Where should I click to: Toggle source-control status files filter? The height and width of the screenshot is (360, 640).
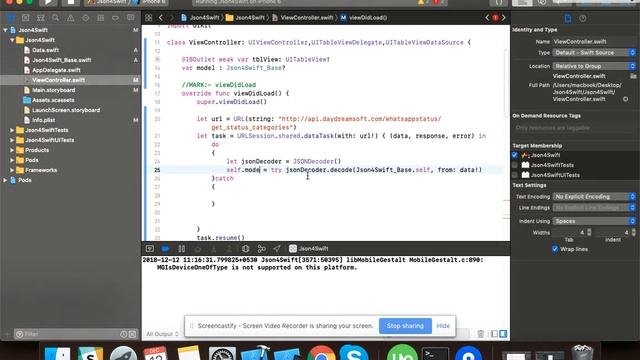click(x=132, y=334)
